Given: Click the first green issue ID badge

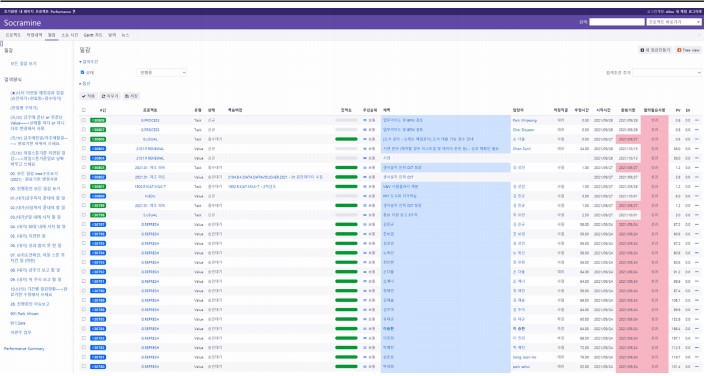Looking at the screenshot, I should click(x=98, y=120).
